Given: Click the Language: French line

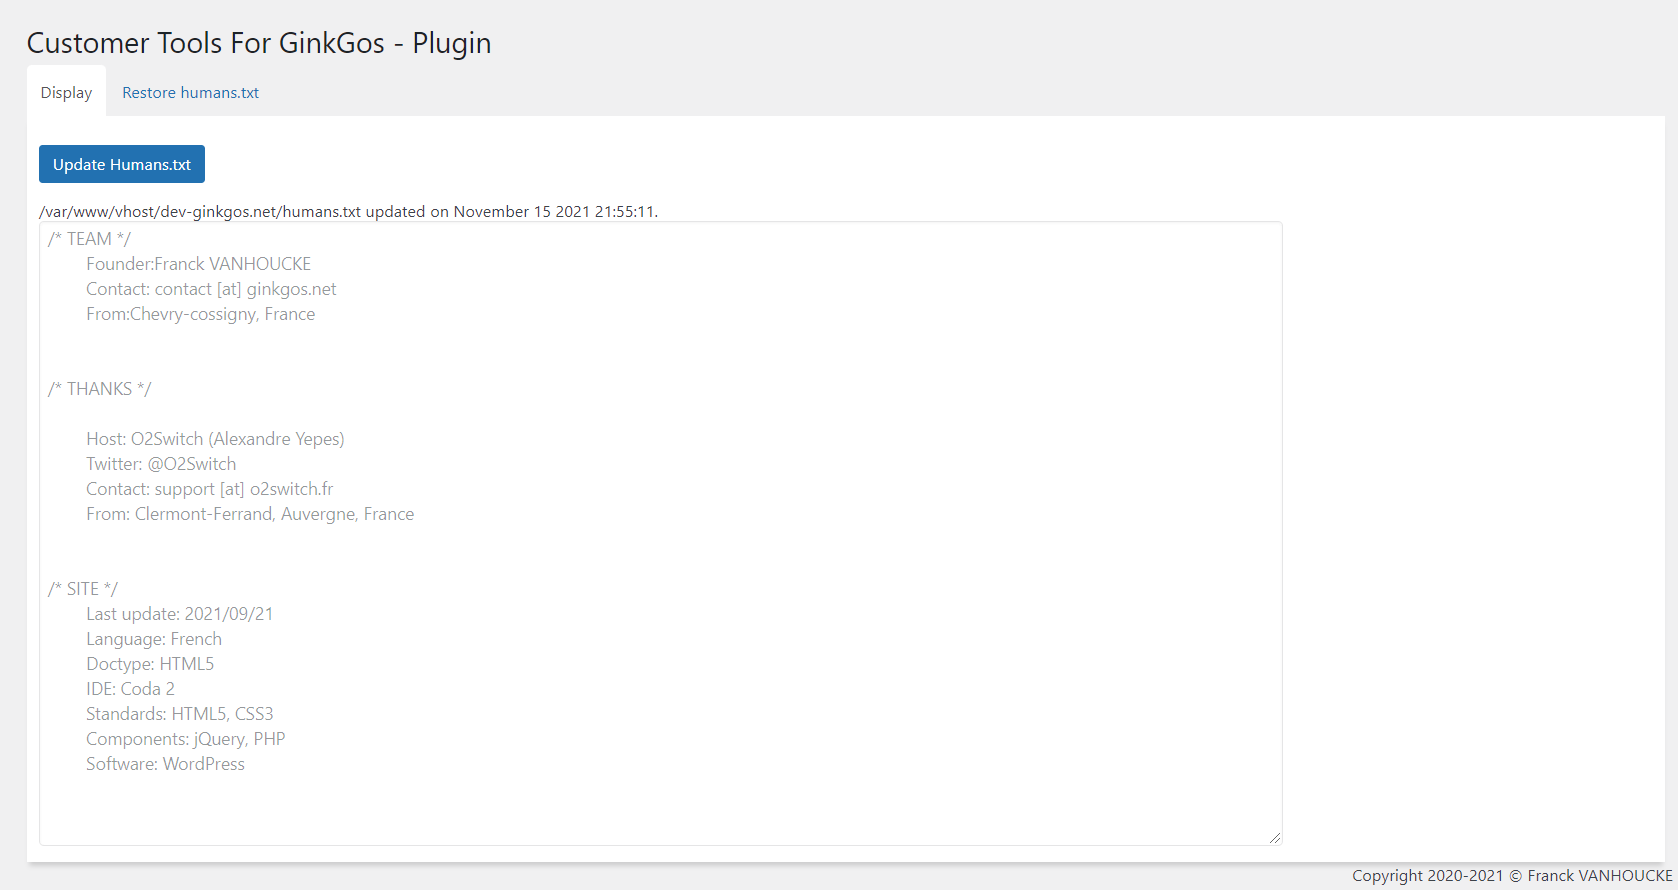Looking at the screenshot, I should point(154,639).
